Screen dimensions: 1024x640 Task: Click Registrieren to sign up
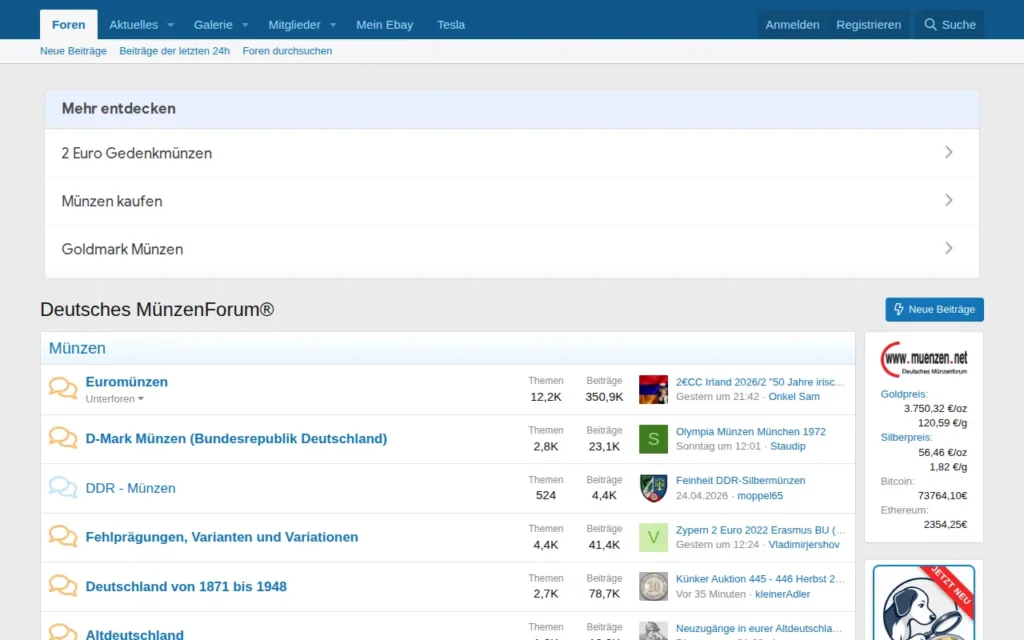click(869, 25)
